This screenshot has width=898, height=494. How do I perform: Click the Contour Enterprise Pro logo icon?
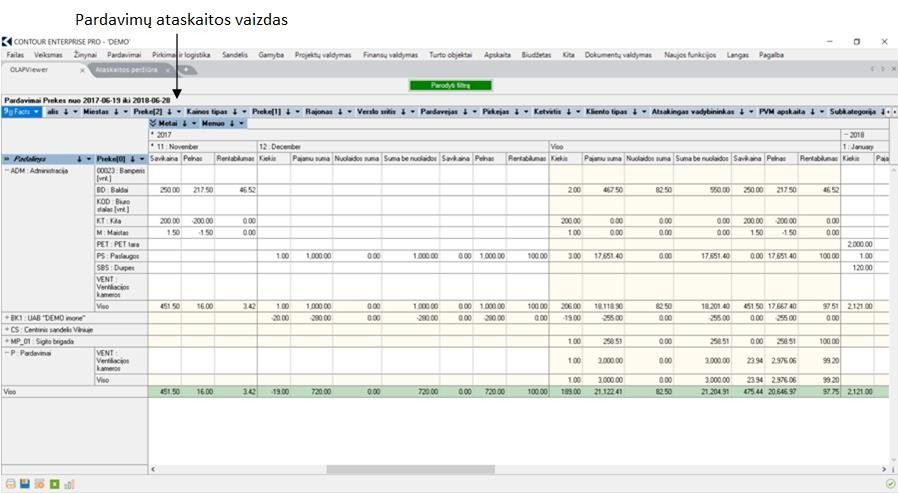[x=7, y=42]
